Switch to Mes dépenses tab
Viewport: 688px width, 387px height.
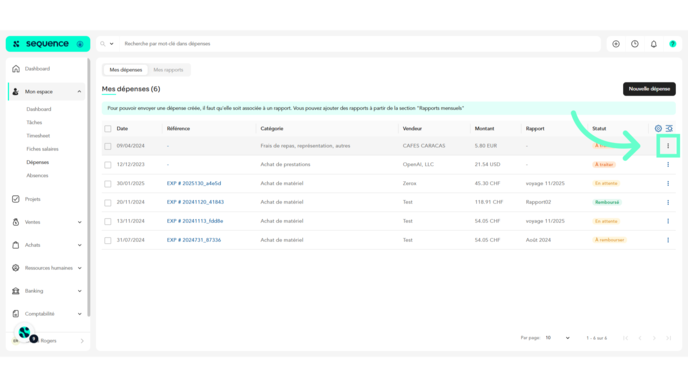click(126, 70)
